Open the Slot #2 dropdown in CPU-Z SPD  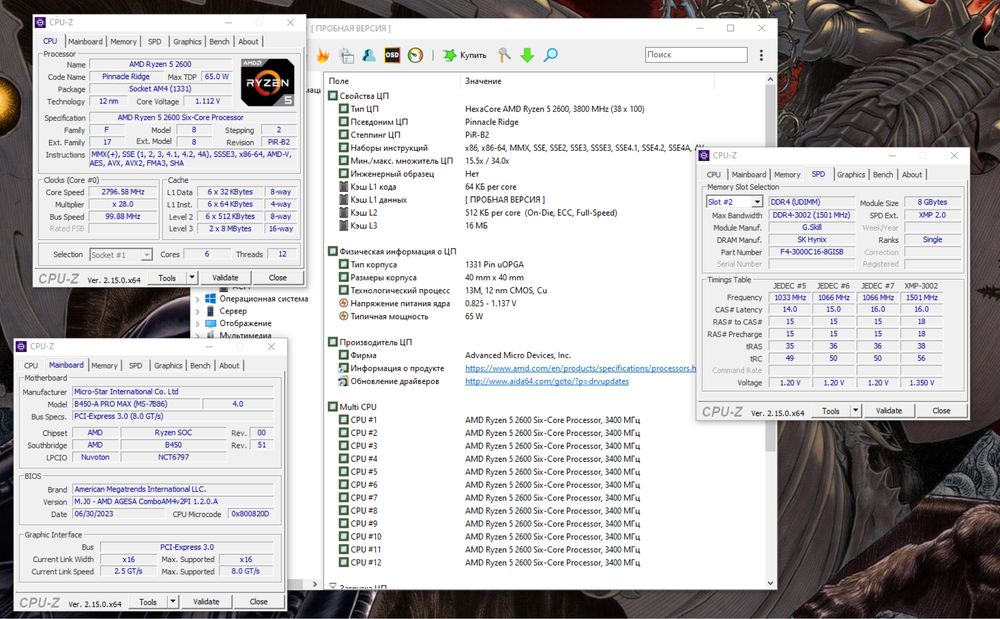(x=756, y=202)
